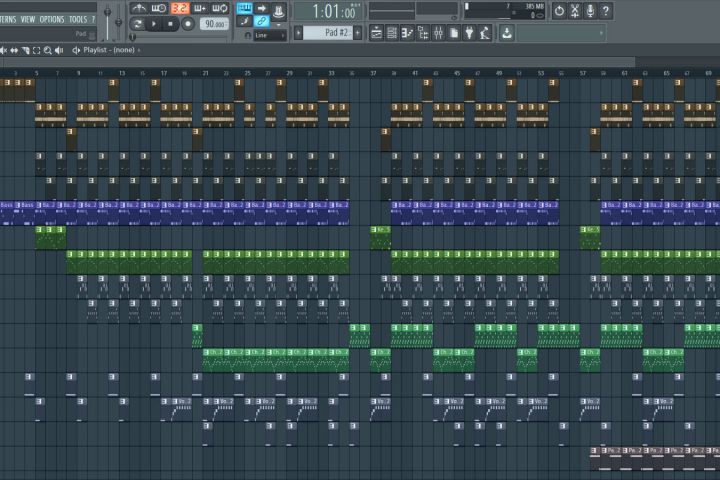Toggle the metronome
The height and width of the screenshot is (480, 720).
click(138, 8)
